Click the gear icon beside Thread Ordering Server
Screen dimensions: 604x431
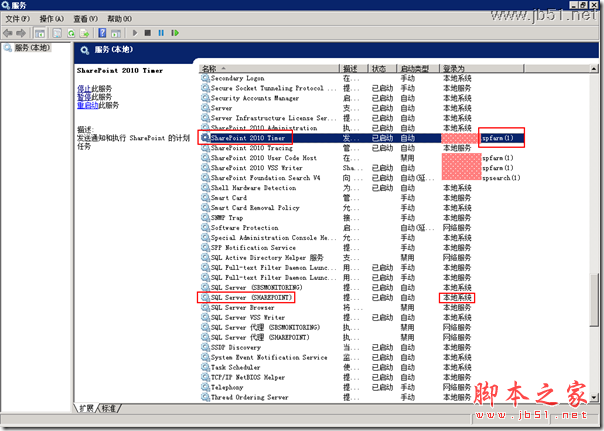205,397
